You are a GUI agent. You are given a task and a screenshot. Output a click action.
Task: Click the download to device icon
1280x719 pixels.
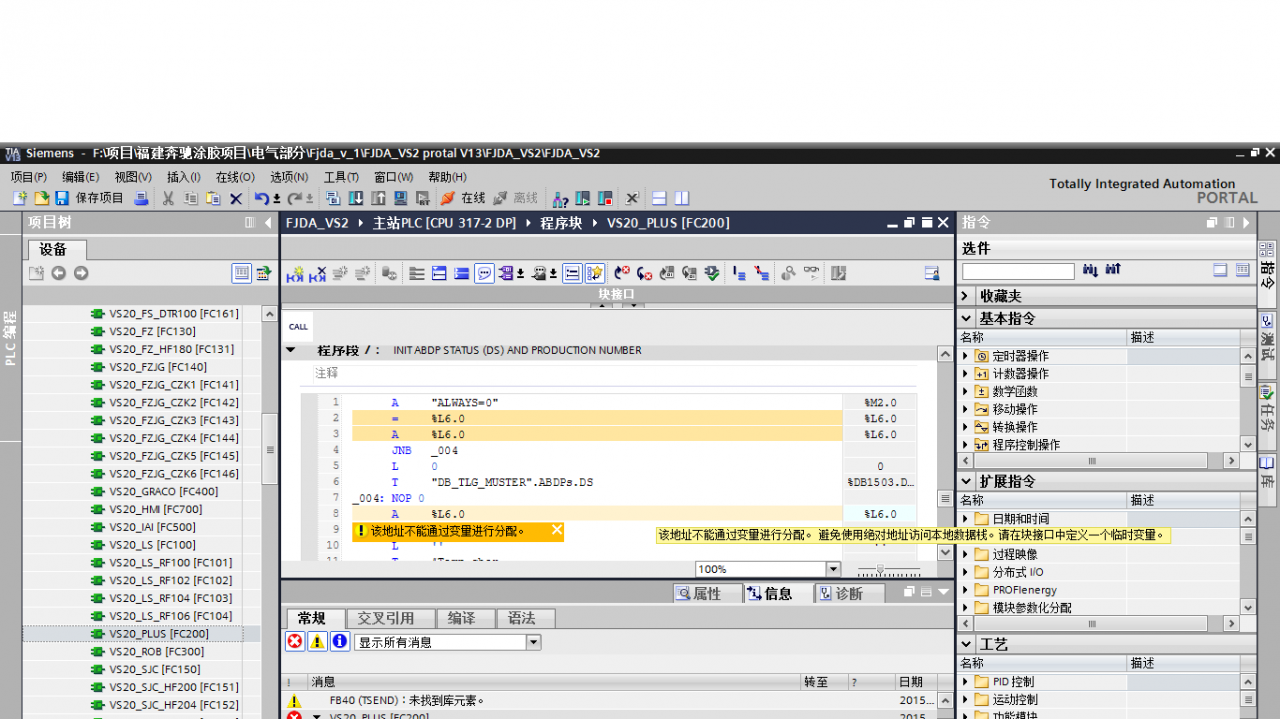[356, 199]
